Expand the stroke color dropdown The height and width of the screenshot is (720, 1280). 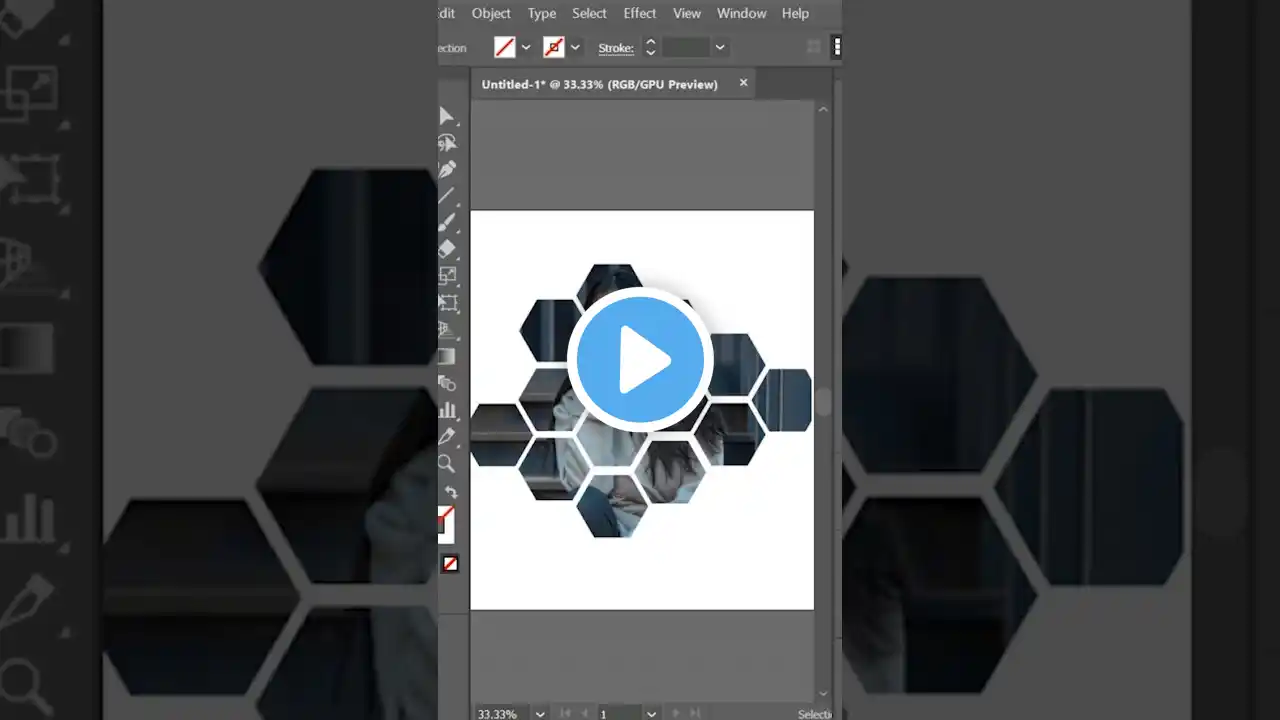[575, 48]
